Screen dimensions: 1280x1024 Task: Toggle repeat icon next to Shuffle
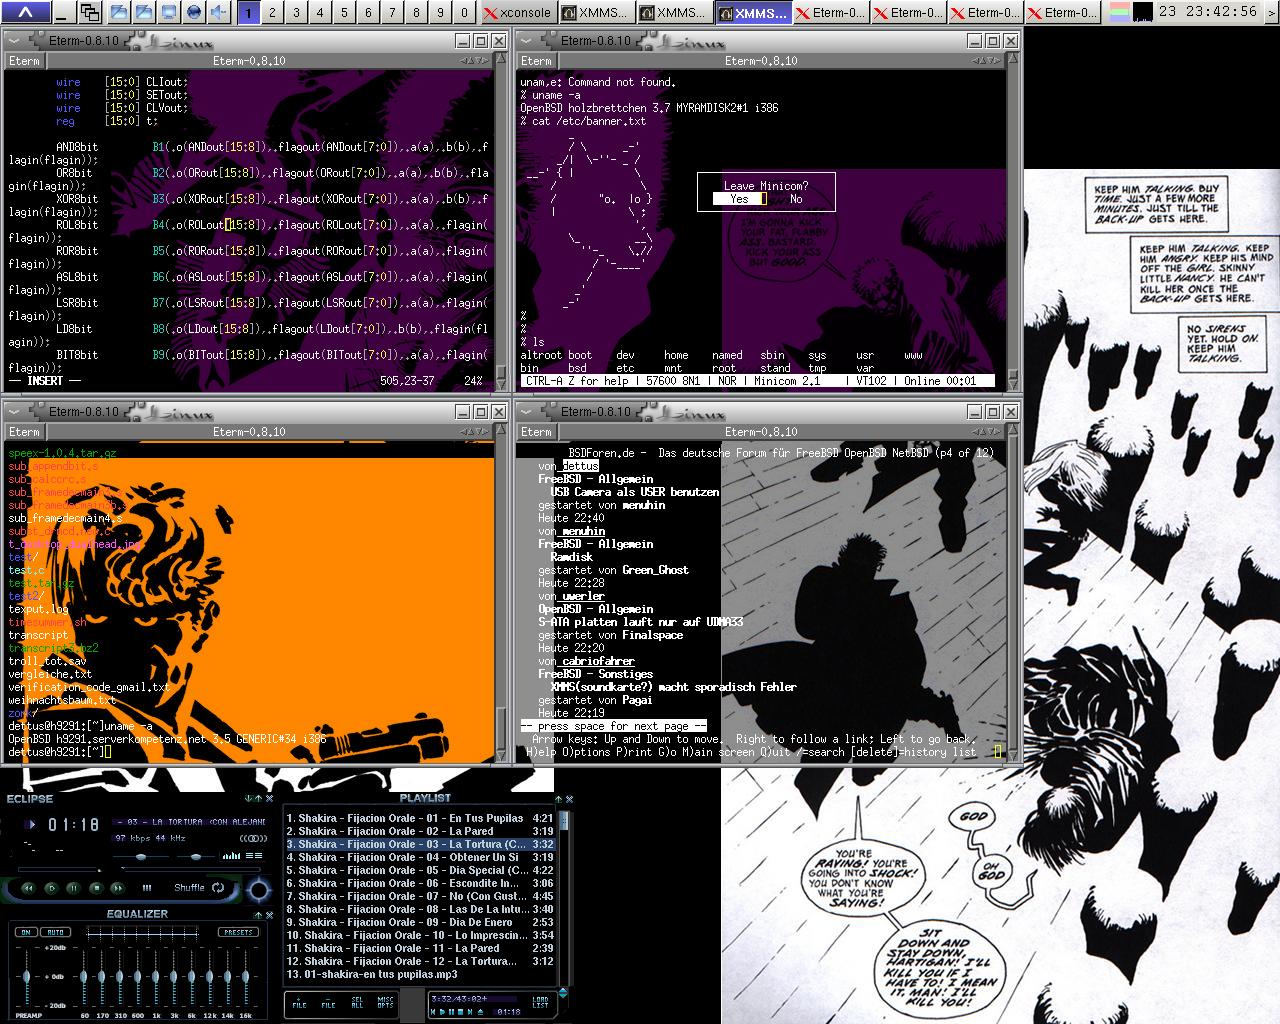[218, 888]
